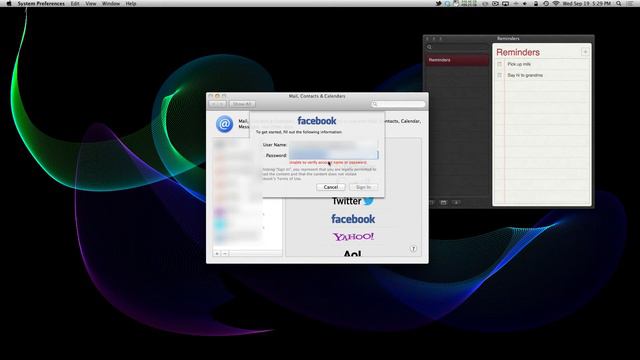The height and width of the screenshot is (360, 640).
Task: Open Notification Center list icon
Action: pyautogui.click(x=630, y=3)
